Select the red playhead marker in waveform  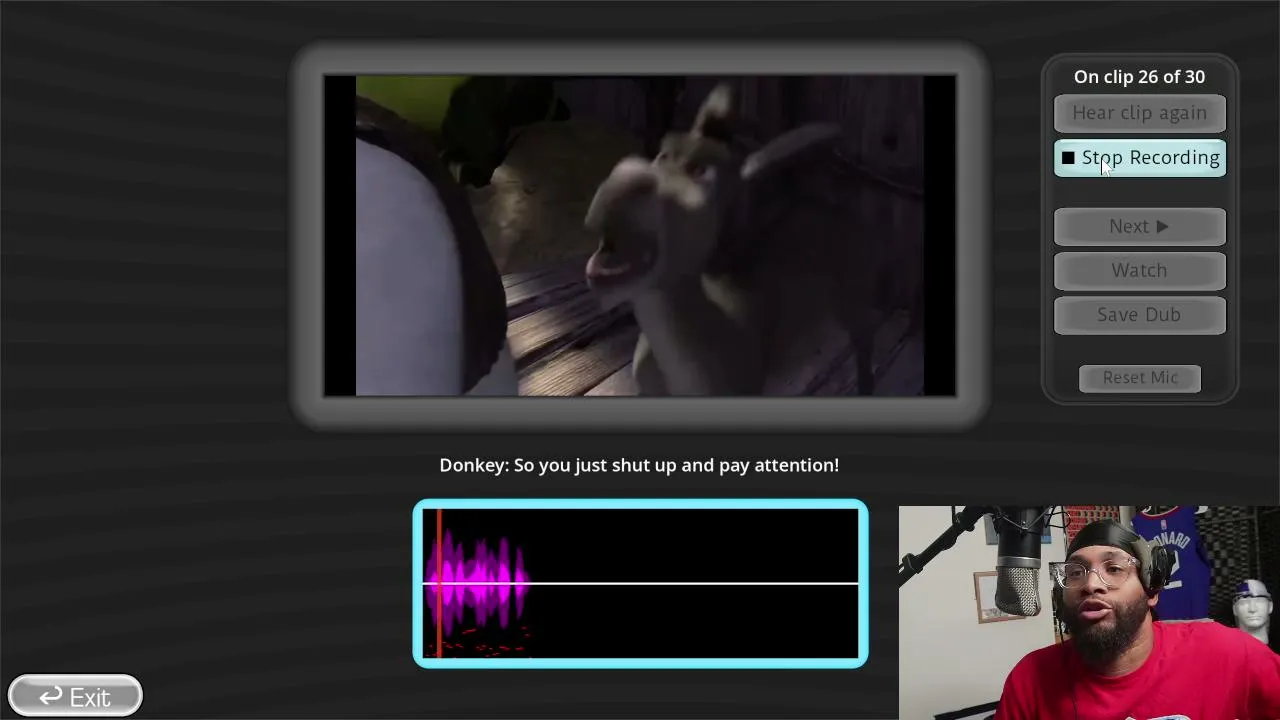pos(438,583)
